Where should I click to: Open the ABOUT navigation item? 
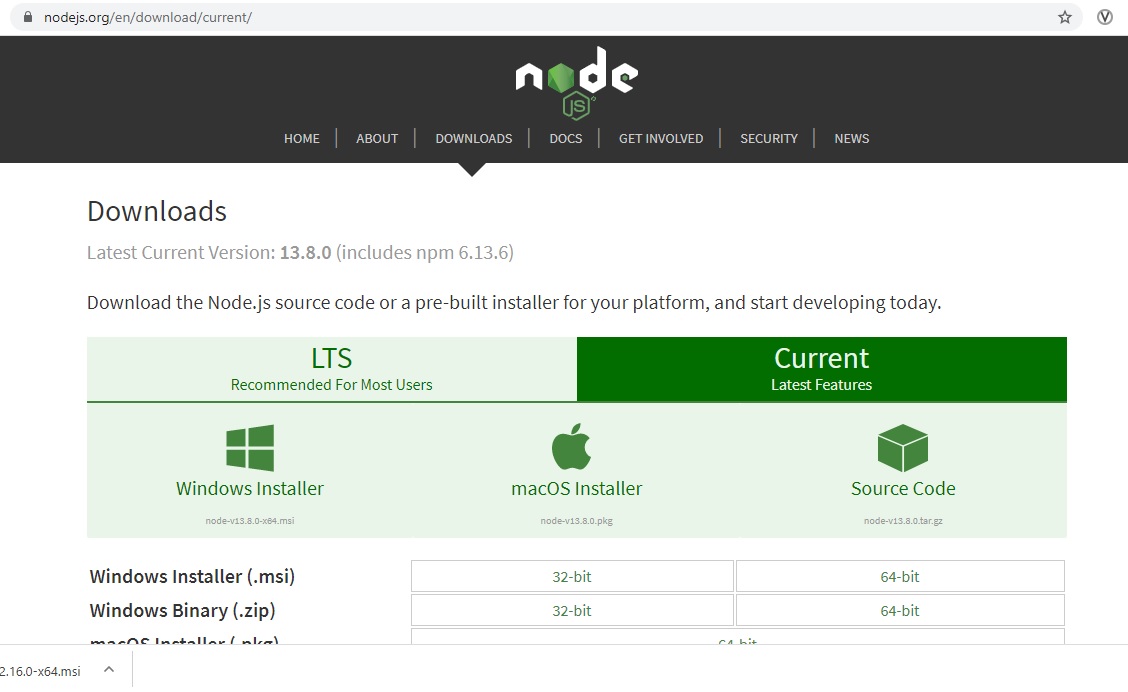pyautogui.click(x=377, y=138)
